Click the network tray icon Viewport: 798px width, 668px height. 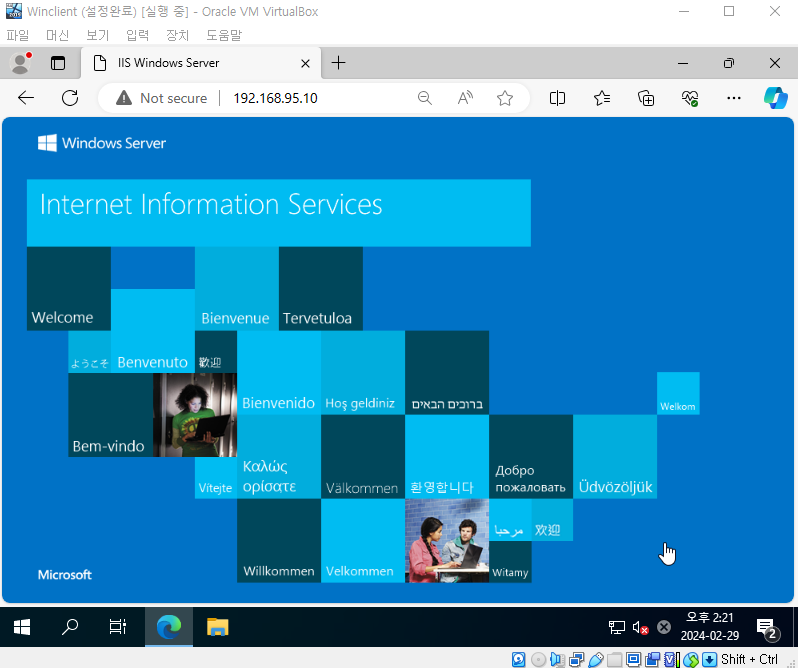coord(616,627)
